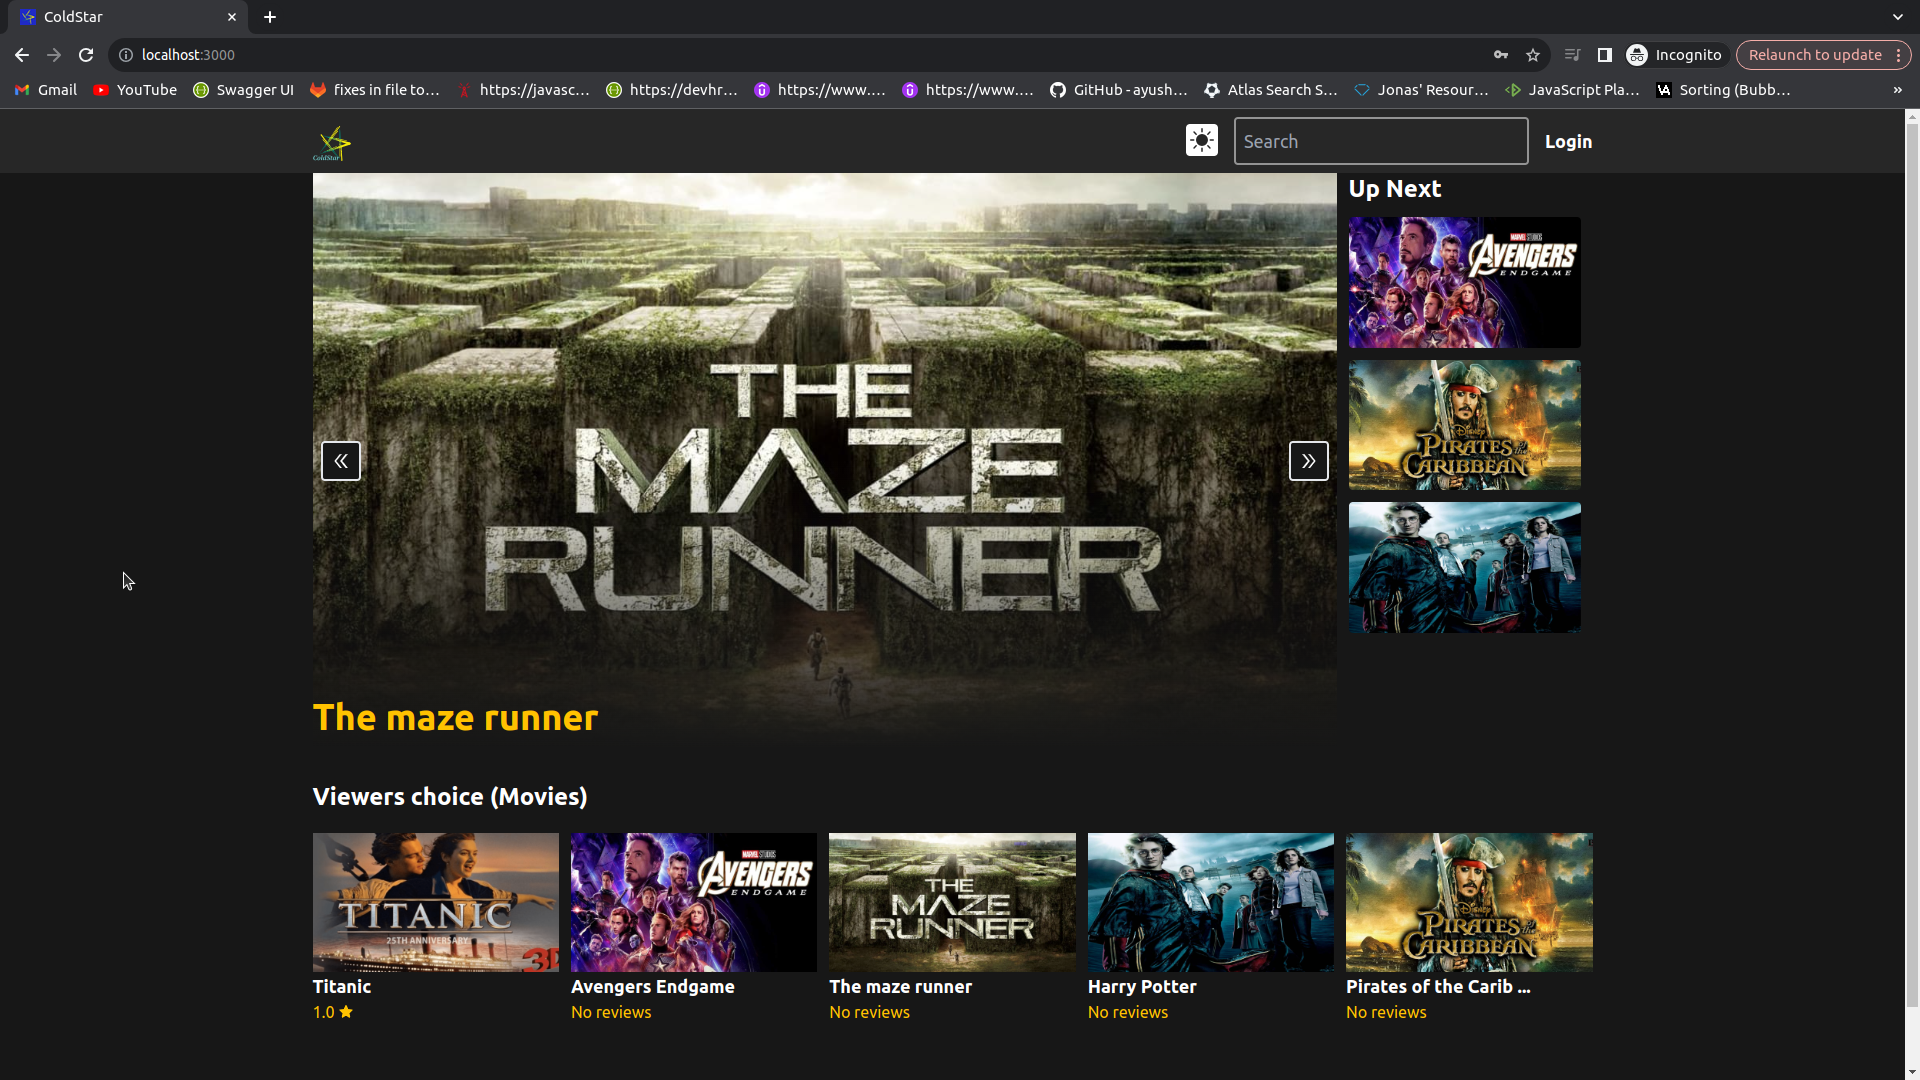Open a new tab with the plus button
1920x1080 pixels.
[x=270, y=17]
